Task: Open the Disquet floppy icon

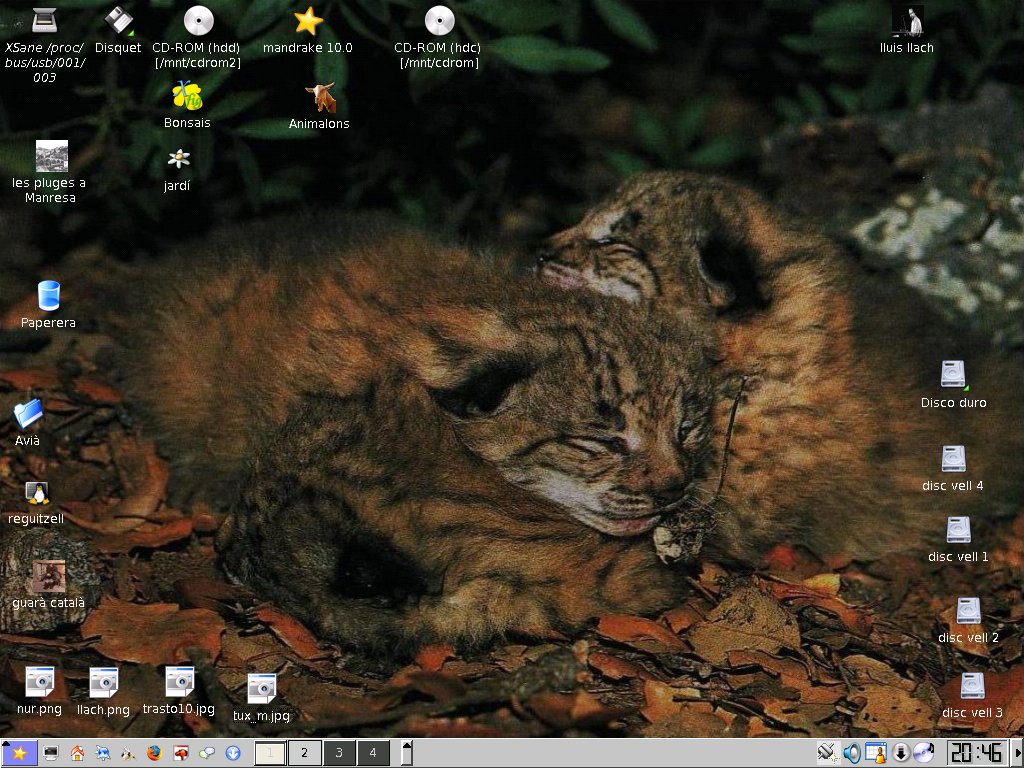Action: [119, 20]
